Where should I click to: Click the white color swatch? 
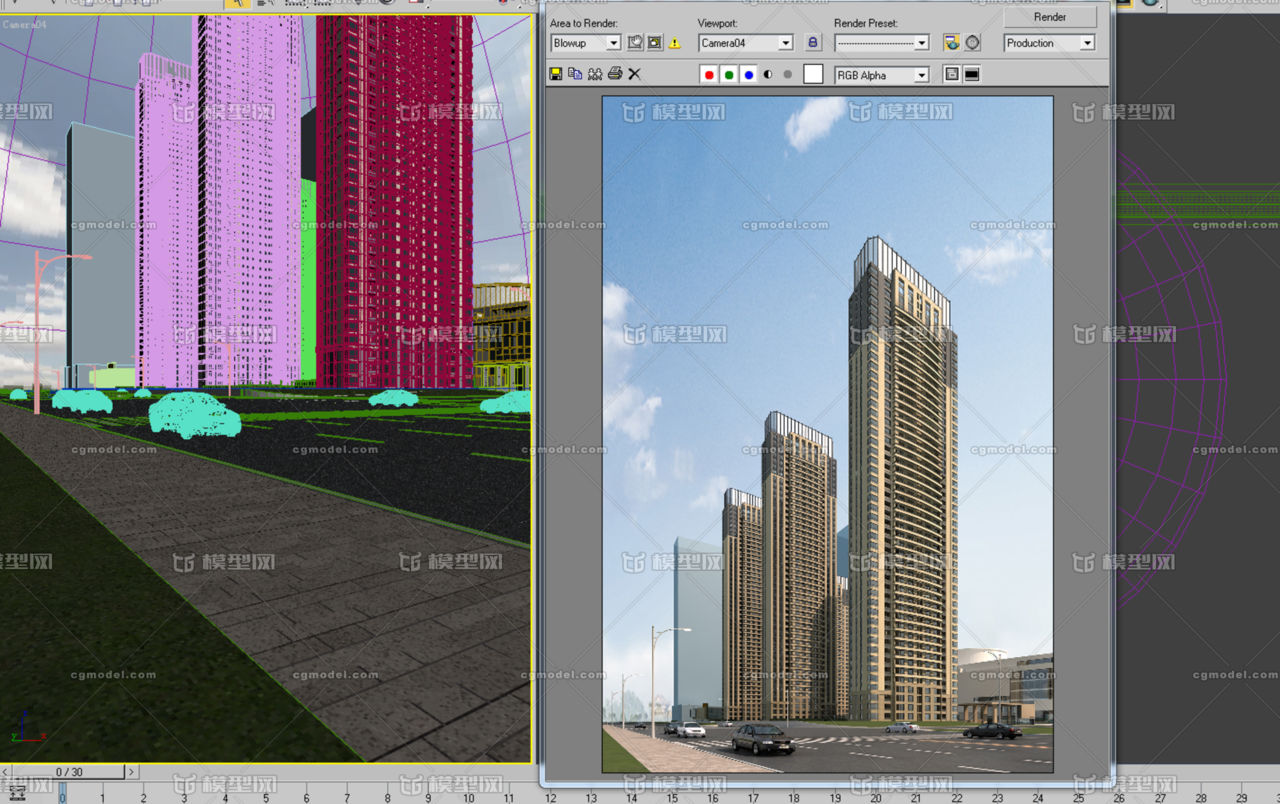(813, 74)
